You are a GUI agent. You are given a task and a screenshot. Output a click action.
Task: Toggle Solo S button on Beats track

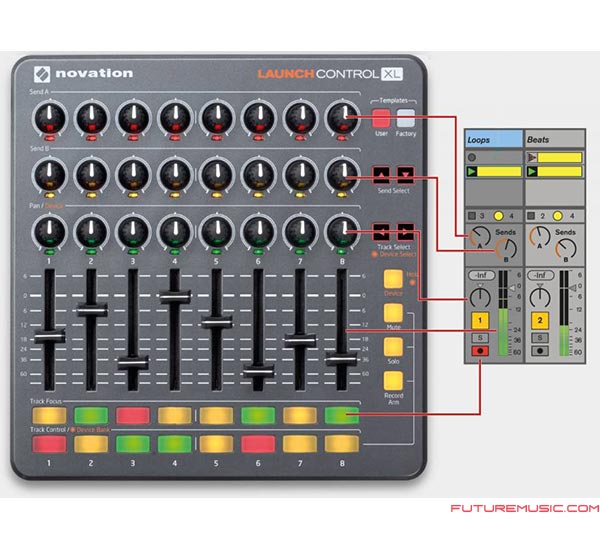tap(540, 338)
